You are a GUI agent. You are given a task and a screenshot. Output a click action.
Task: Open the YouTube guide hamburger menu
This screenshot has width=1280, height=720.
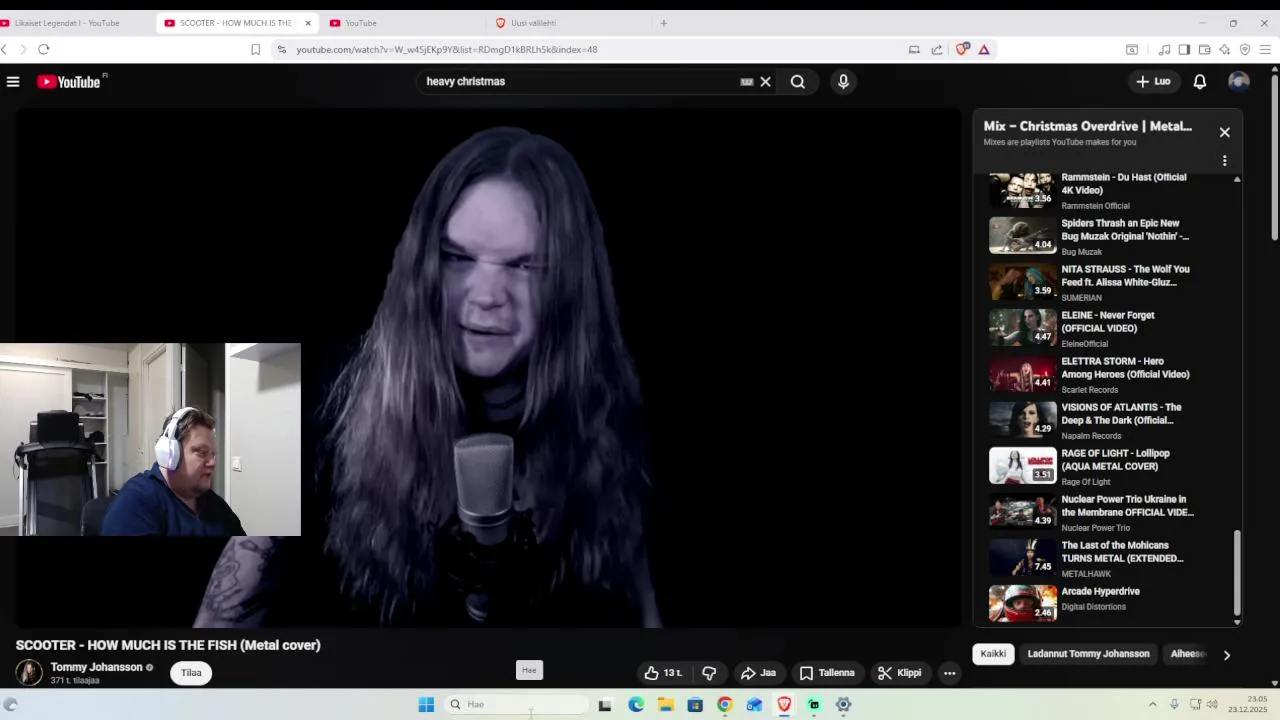(x=13, y=82)
